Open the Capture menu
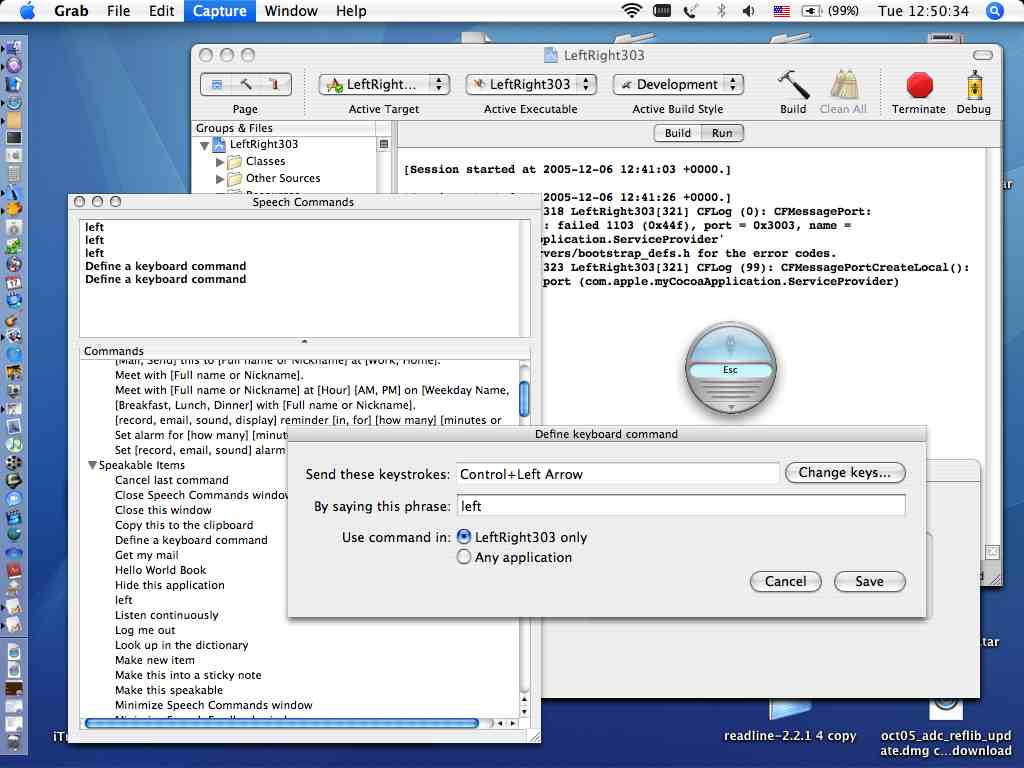Viewport: 1024px width, 768px height. coord(219,10)
